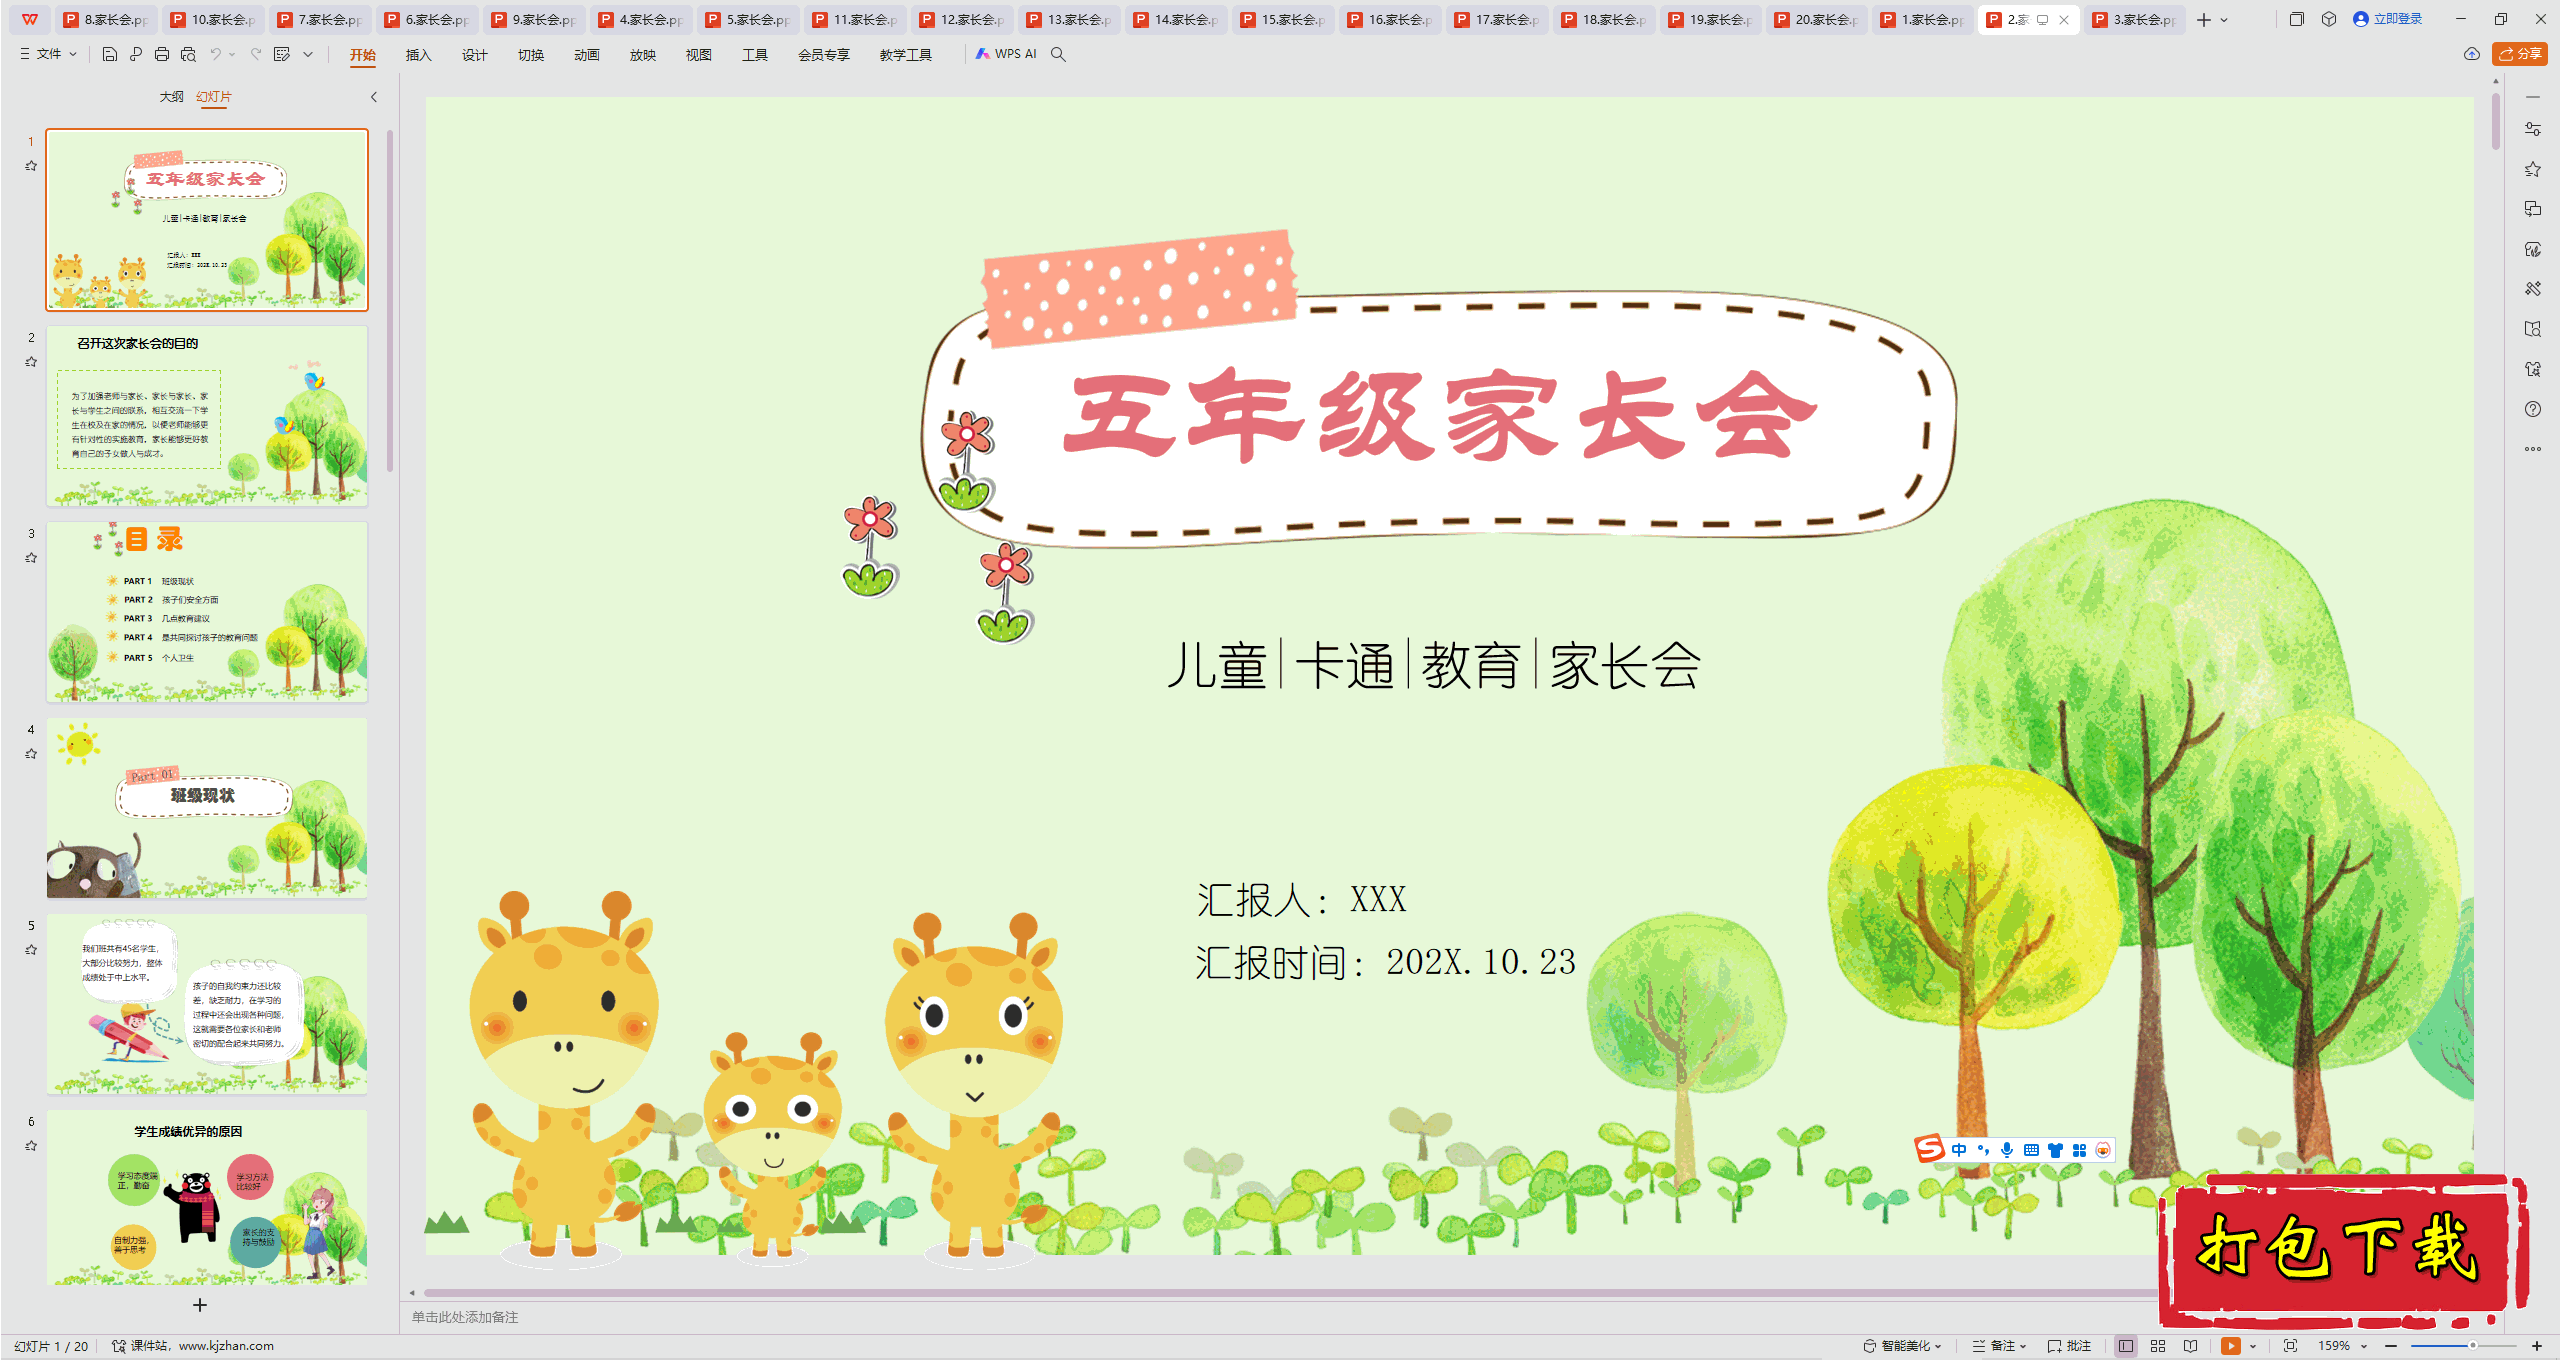Click the multi-window icon in title bar
2560x1360 pixels.
tap(2297, 19)
